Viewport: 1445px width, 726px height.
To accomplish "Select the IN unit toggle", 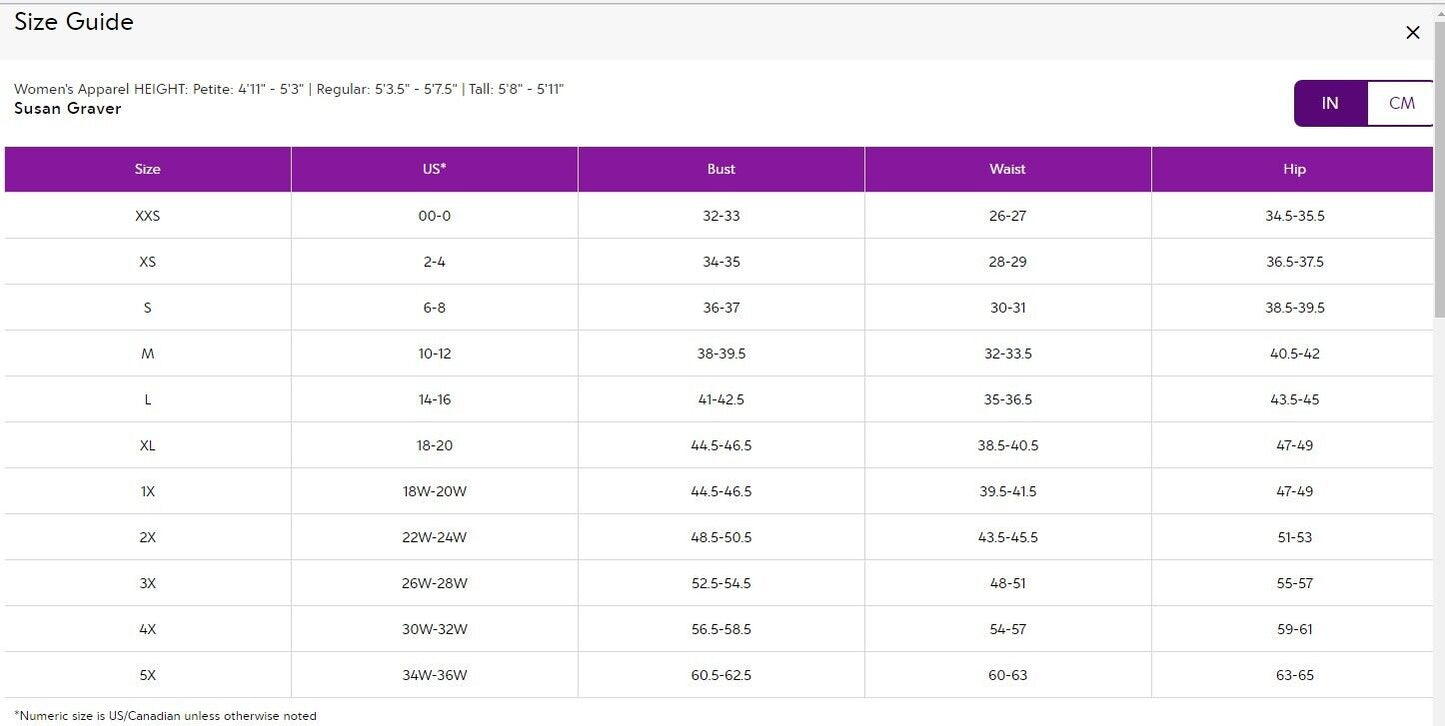I will 1330,103.
